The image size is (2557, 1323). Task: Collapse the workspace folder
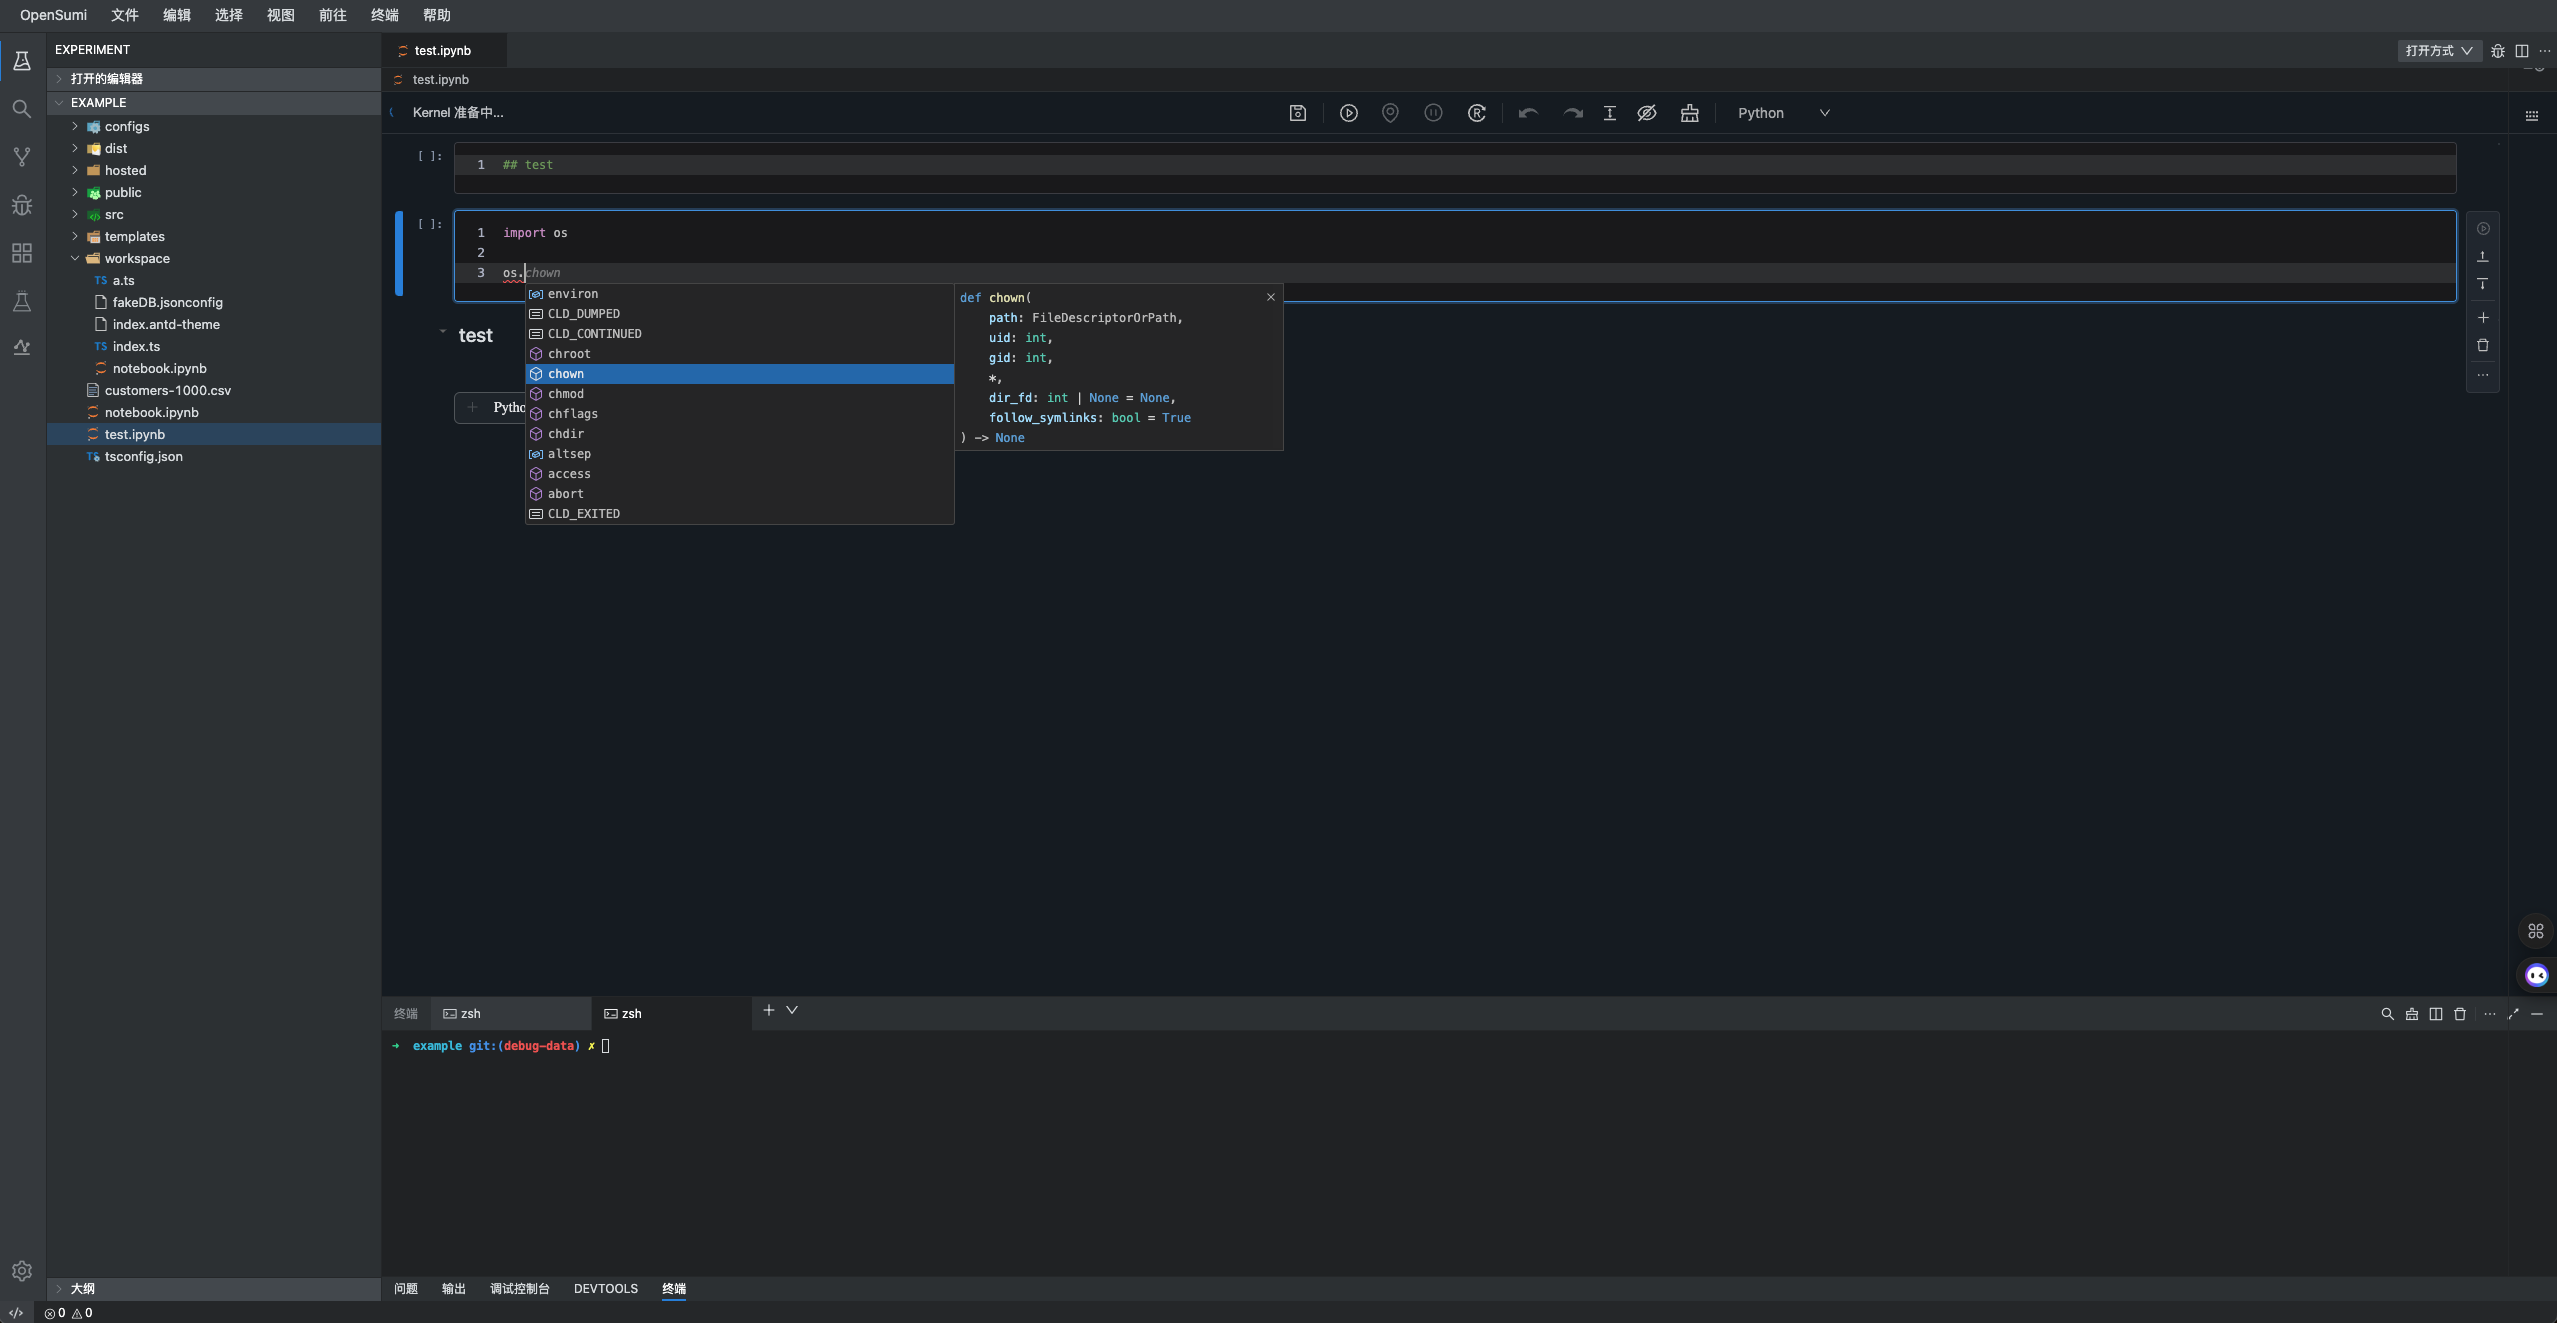point(75,259)
